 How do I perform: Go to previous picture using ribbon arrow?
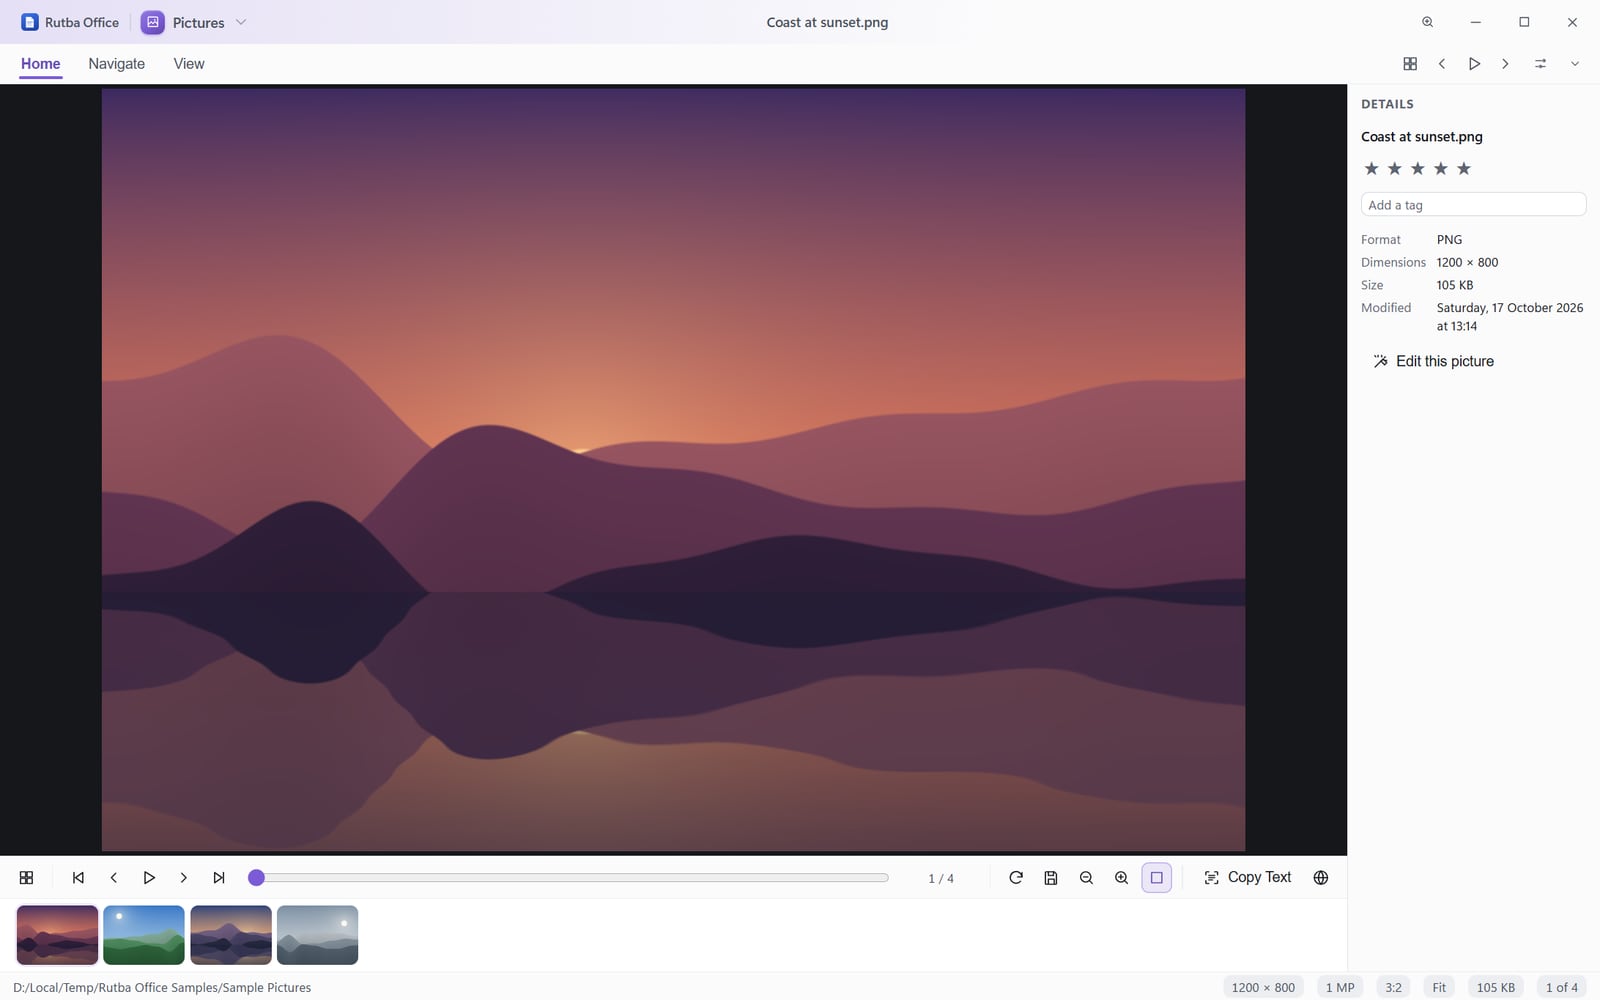1442,64
